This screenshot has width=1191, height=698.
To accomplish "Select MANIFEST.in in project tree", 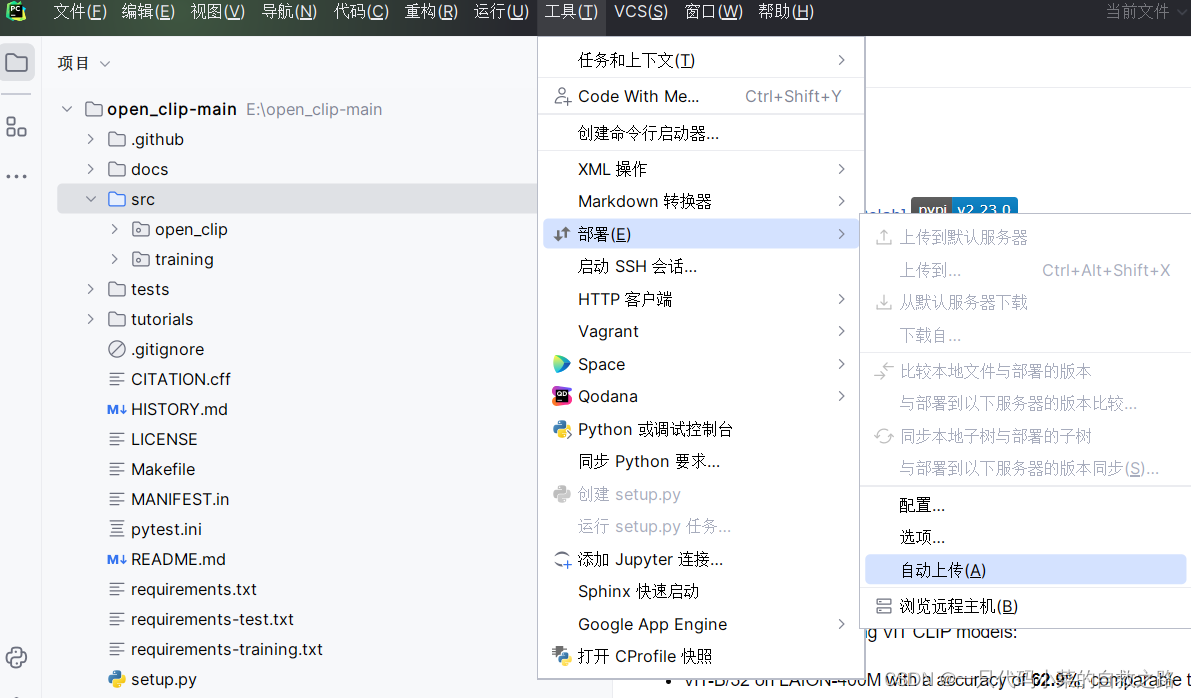I will point(180,499).
